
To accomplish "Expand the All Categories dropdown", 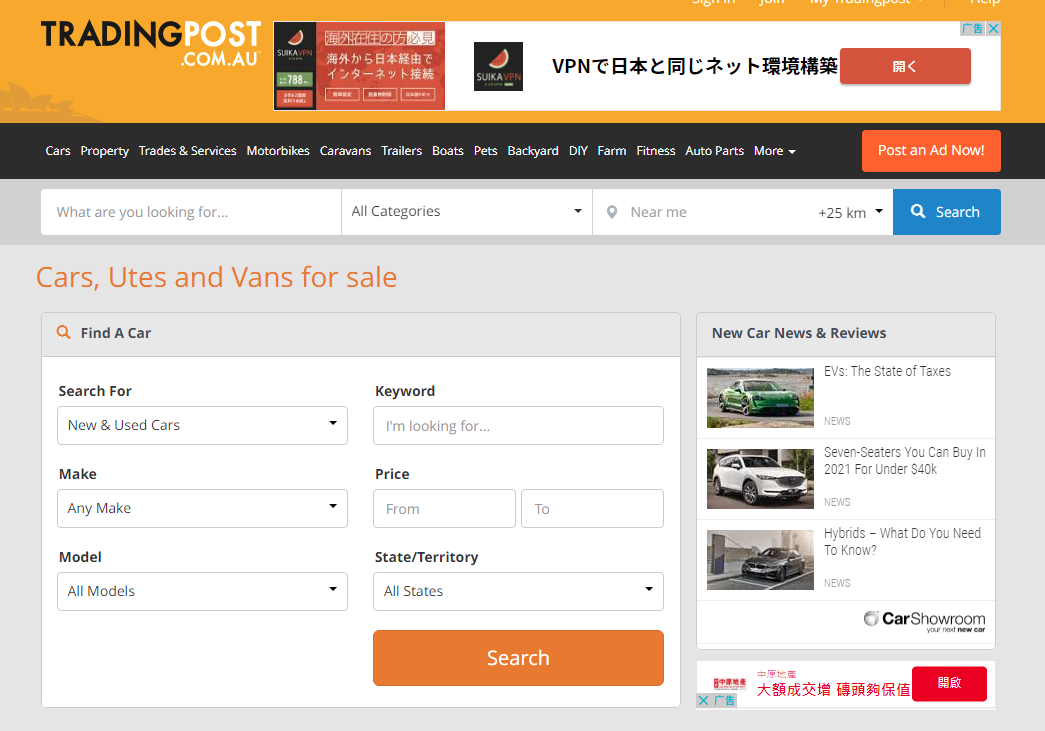I will [x=466, y=212].
